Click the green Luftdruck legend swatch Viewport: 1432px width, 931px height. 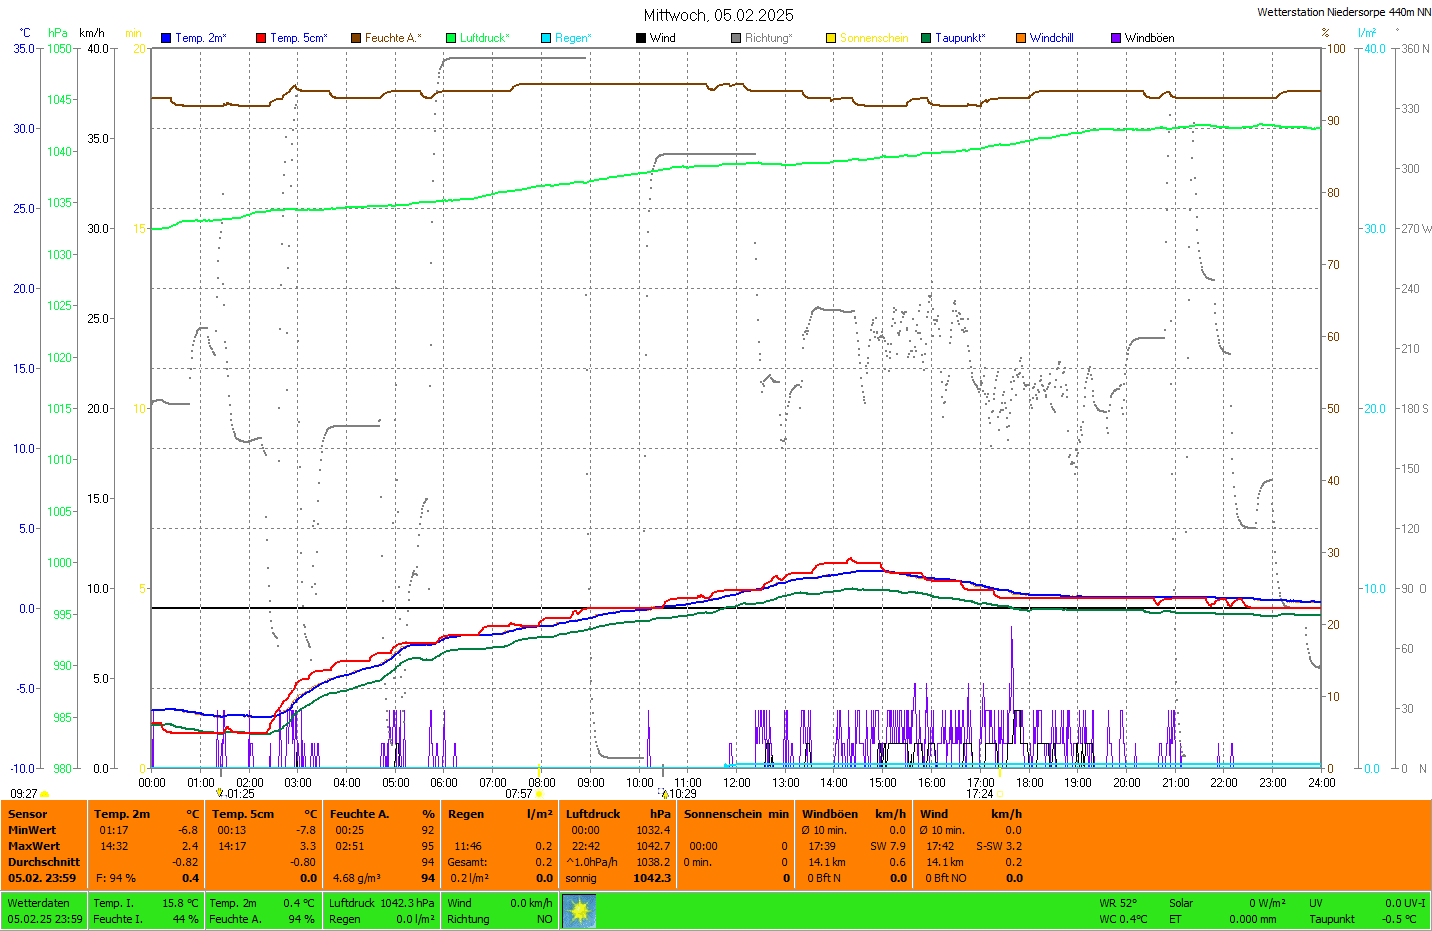[x=451, y=38]
